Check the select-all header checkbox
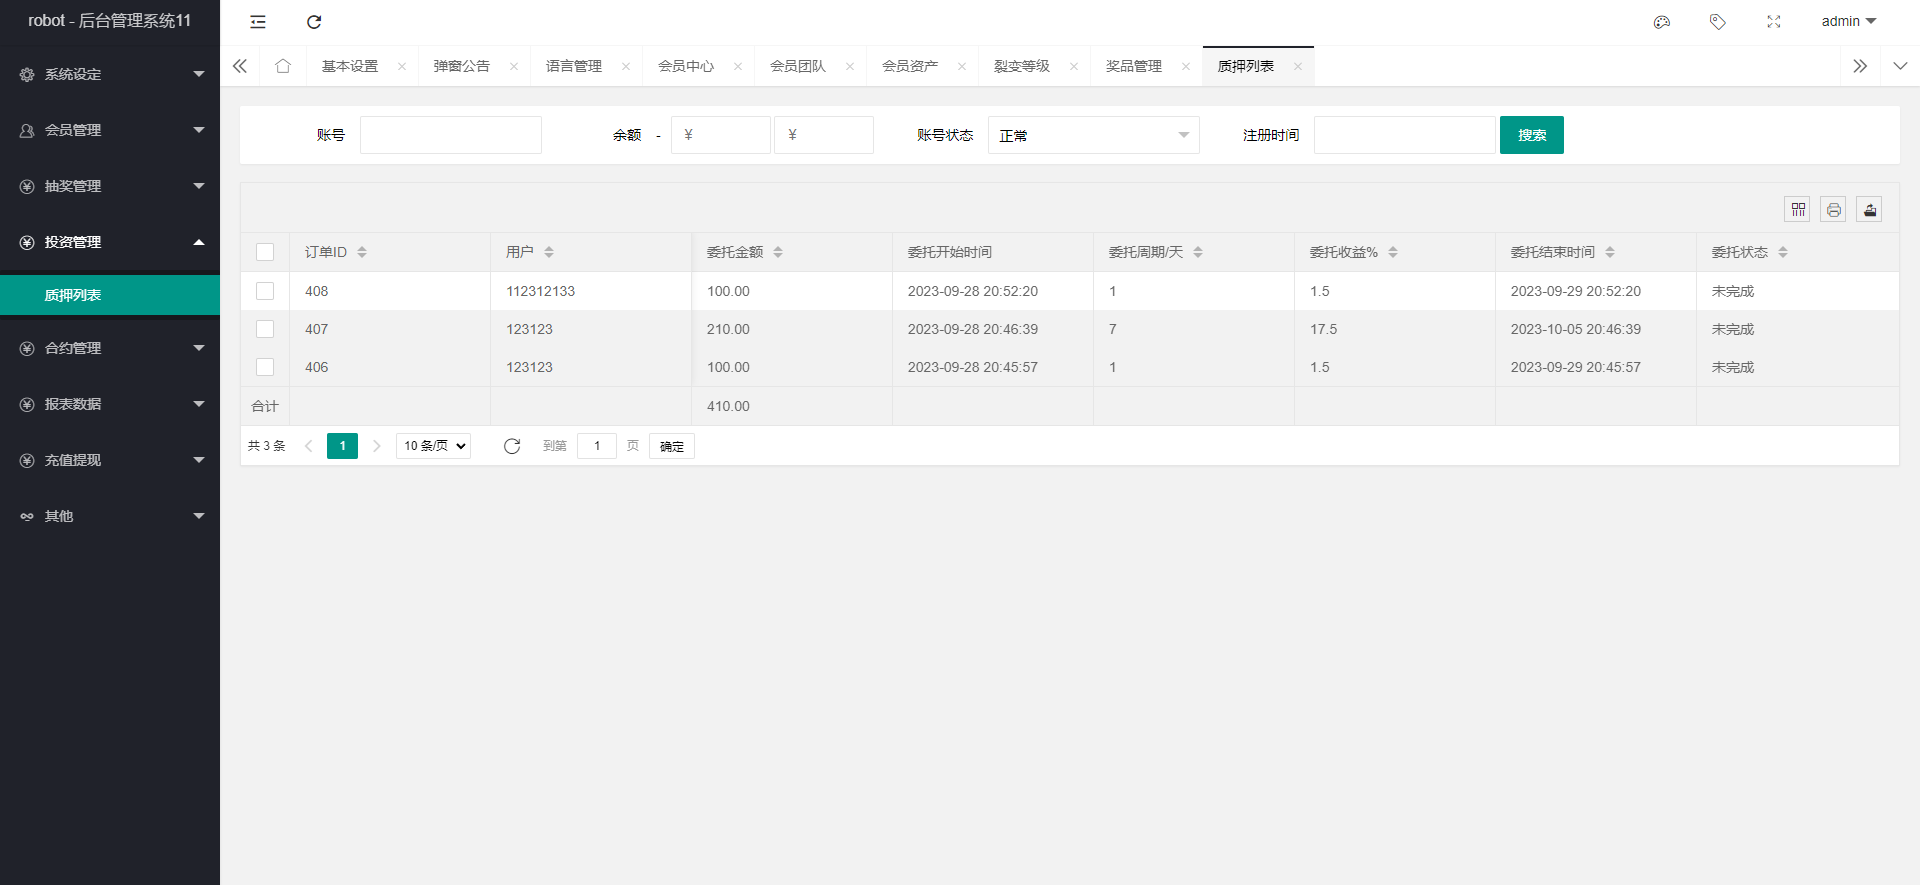 [x=265, y=252]
